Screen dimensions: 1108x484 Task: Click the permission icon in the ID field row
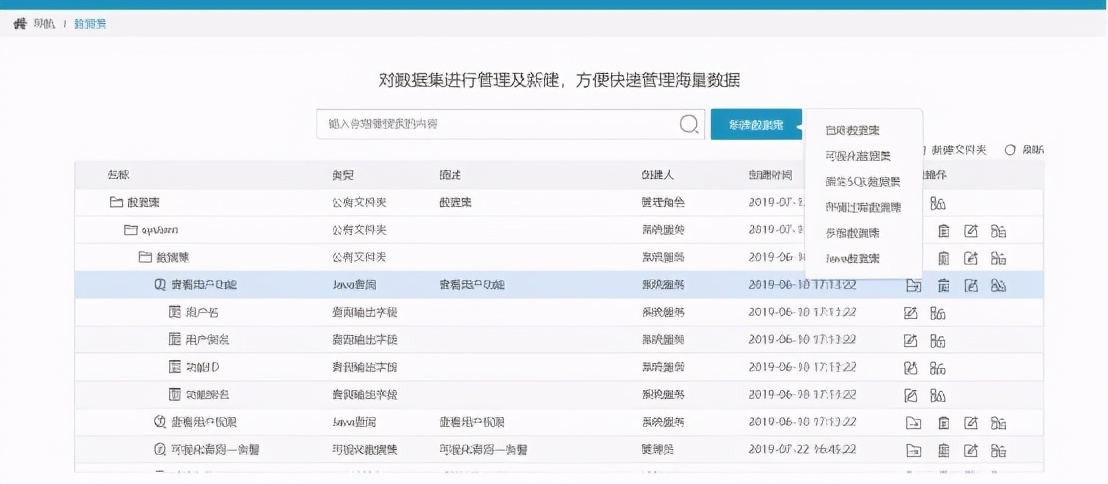tap(938, 368)
